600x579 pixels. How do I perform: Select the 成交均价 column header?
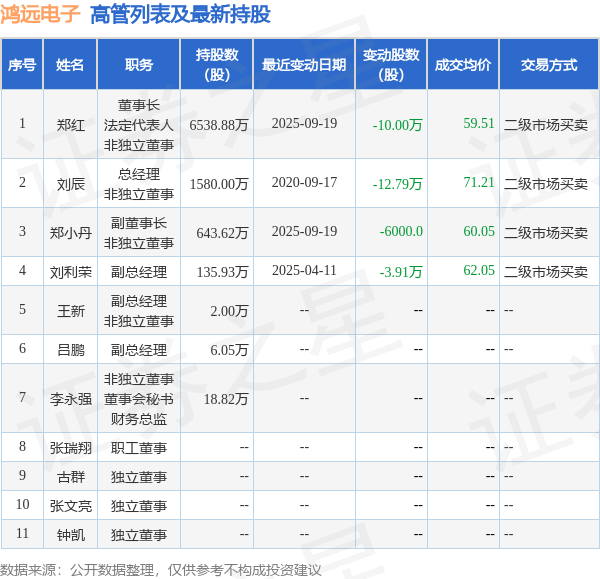point(463,65)
